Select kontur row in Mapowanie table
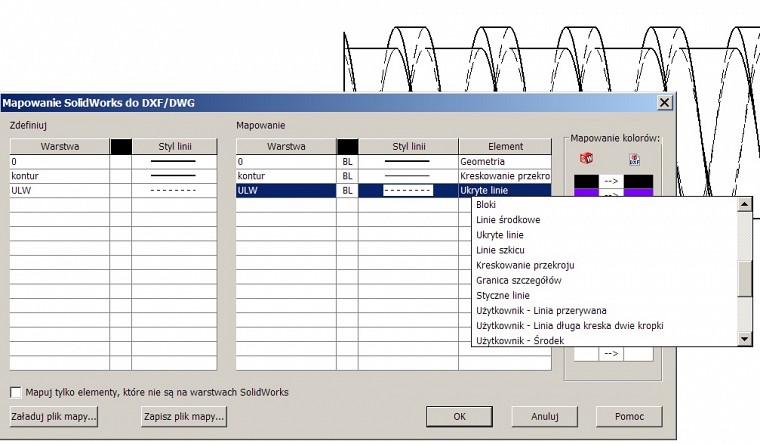This screenshot has height=444, width=760. [x=286, y=176]
